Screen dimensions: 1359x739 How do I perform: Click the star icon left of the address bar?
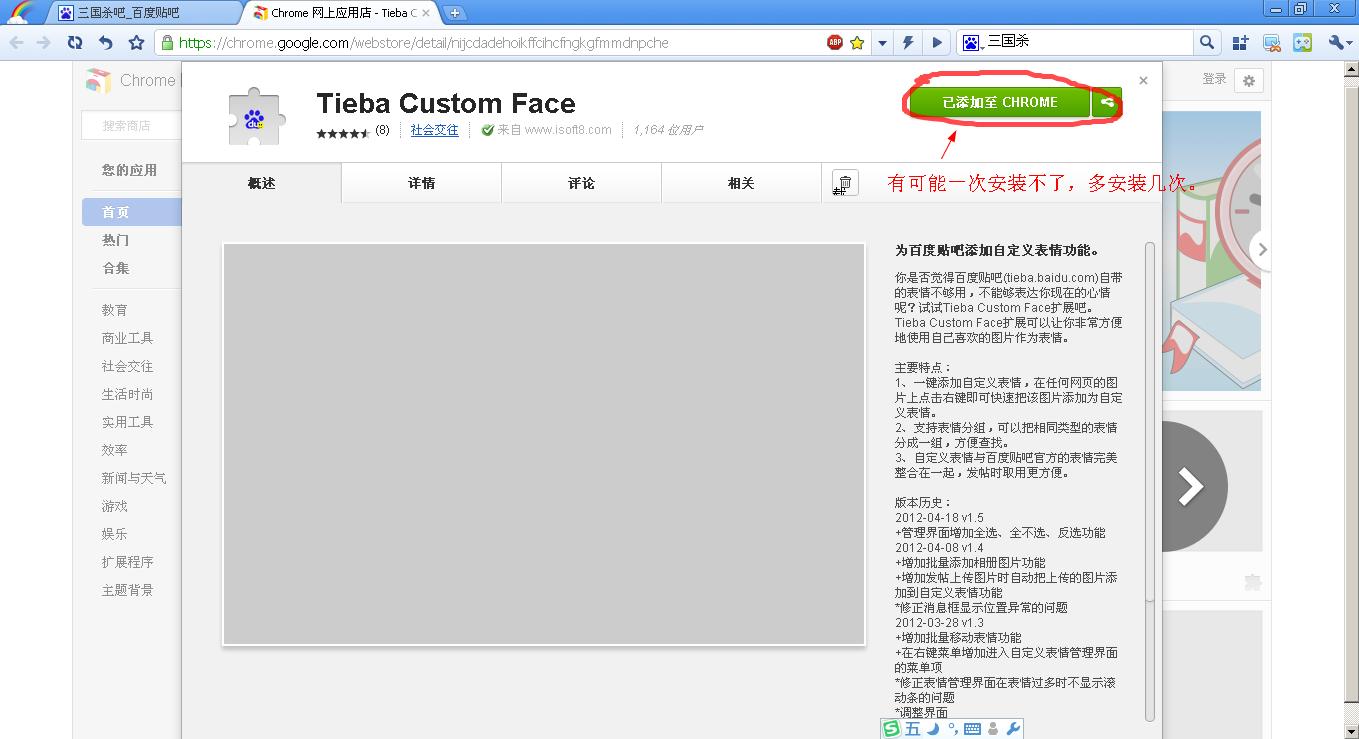[x=137, y=42]
